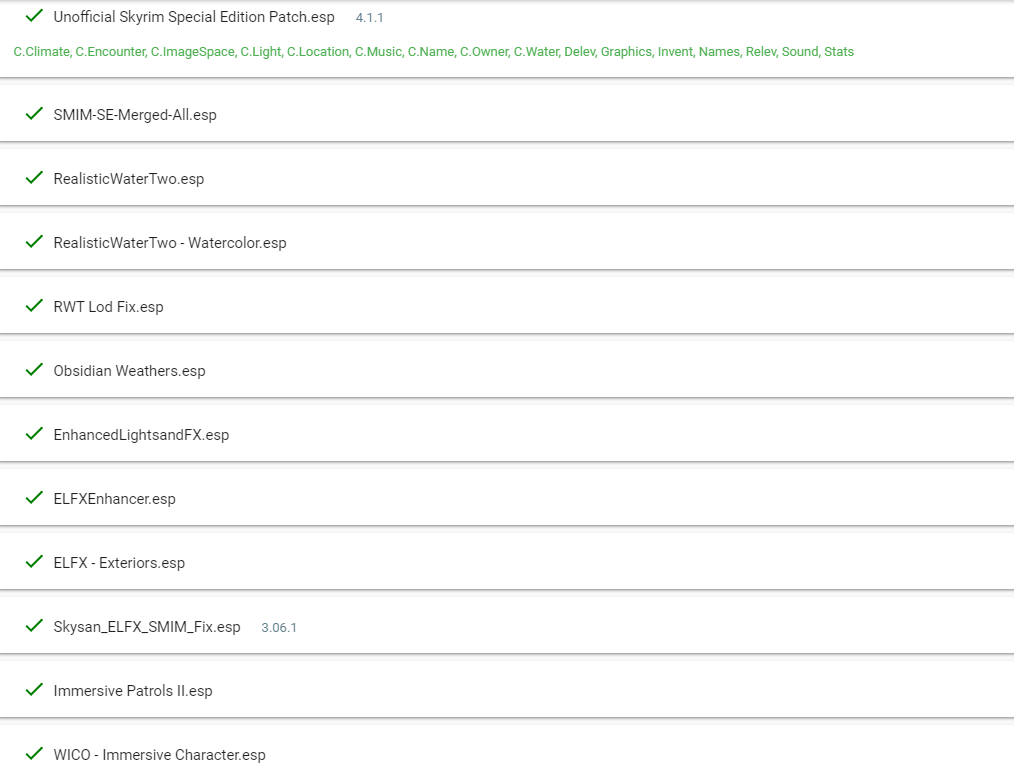Click checkmark beside Obsidian Weathers.esp

(34, 370)
